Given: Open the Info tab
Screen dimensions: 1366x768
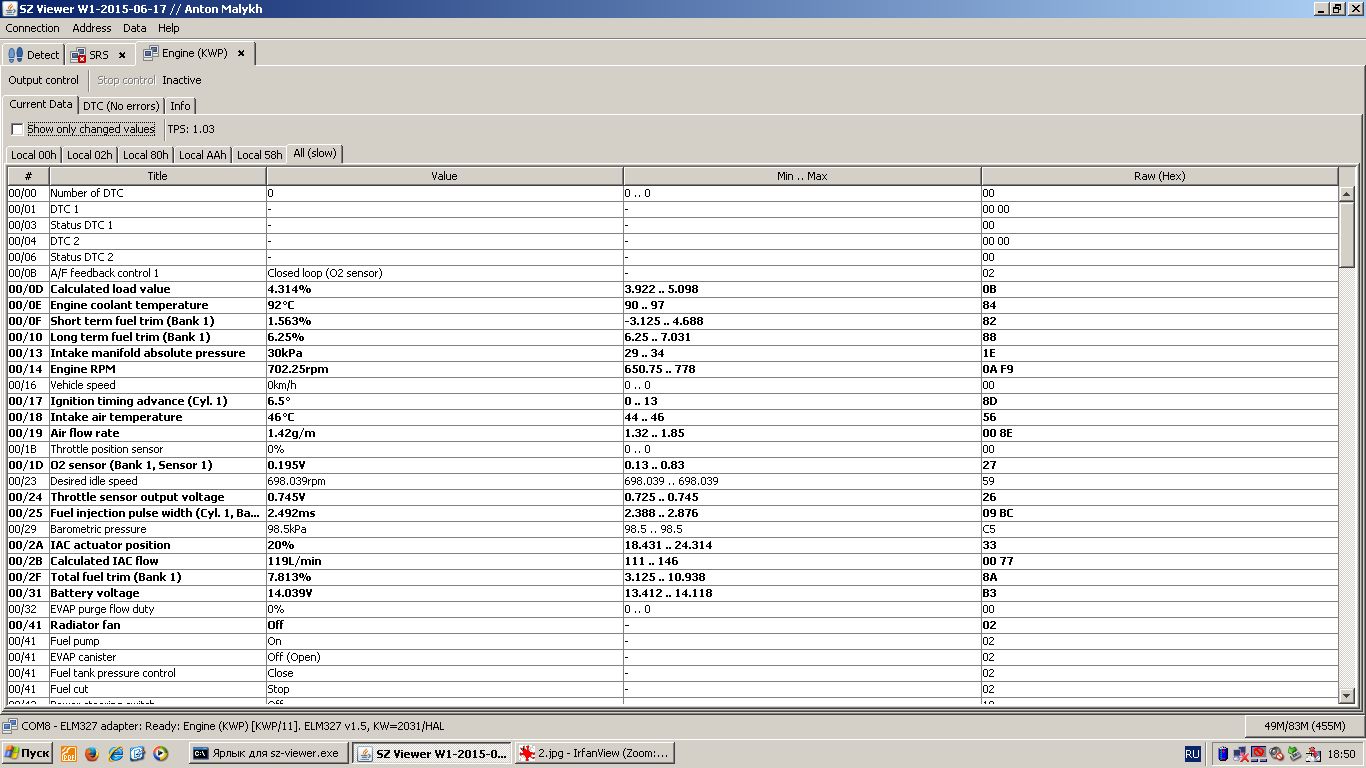Looking at the screenshot, I should point(180,106).
